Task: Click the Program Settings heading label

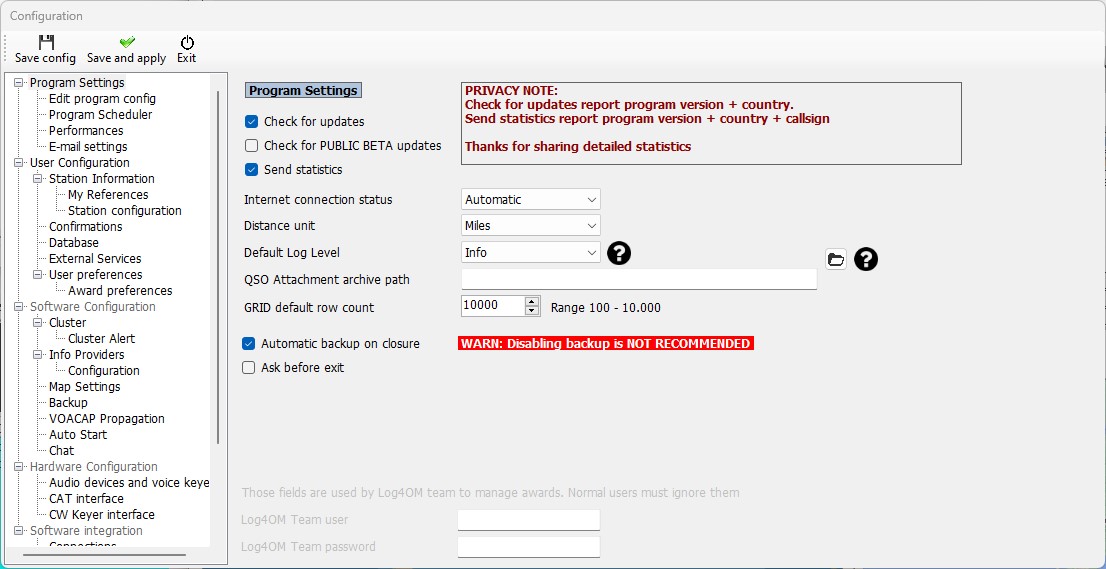Action: (303, 91)
